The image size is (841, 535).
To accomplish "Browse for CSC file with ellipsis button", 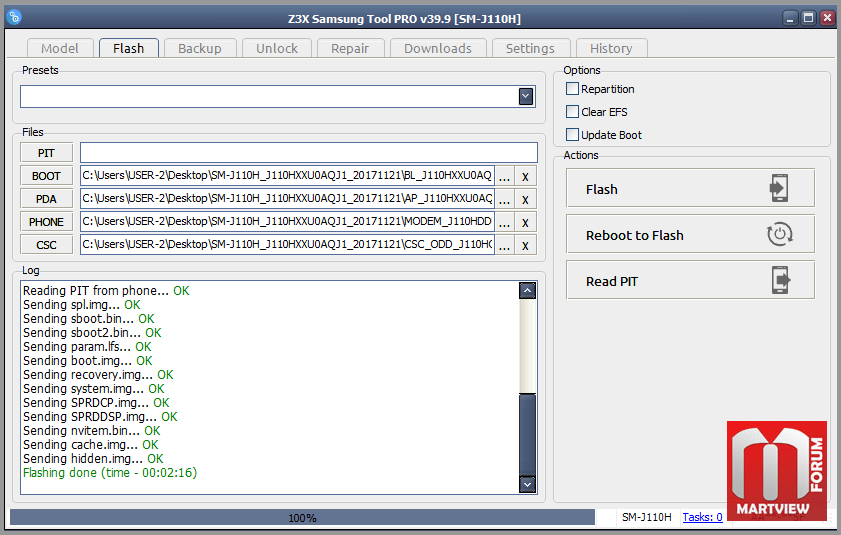I will point(504,245).
